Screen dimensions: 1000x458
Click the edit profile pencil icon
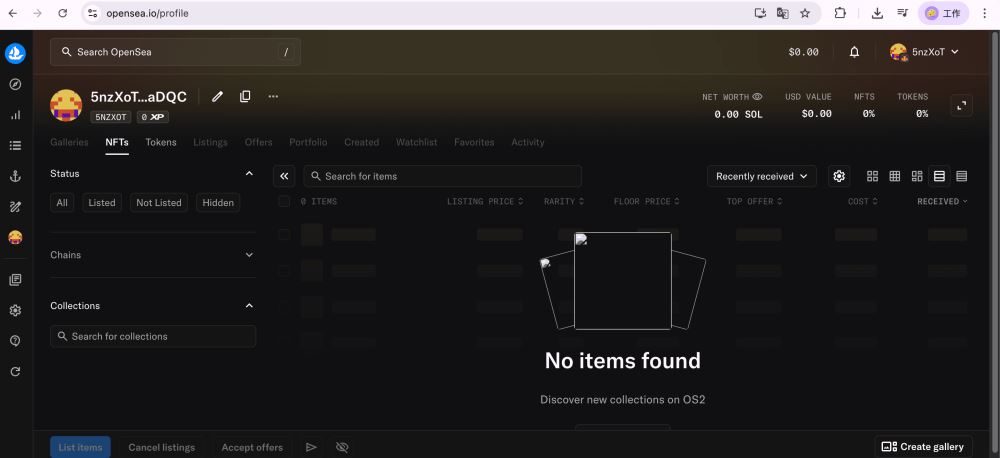pos(217,97)
